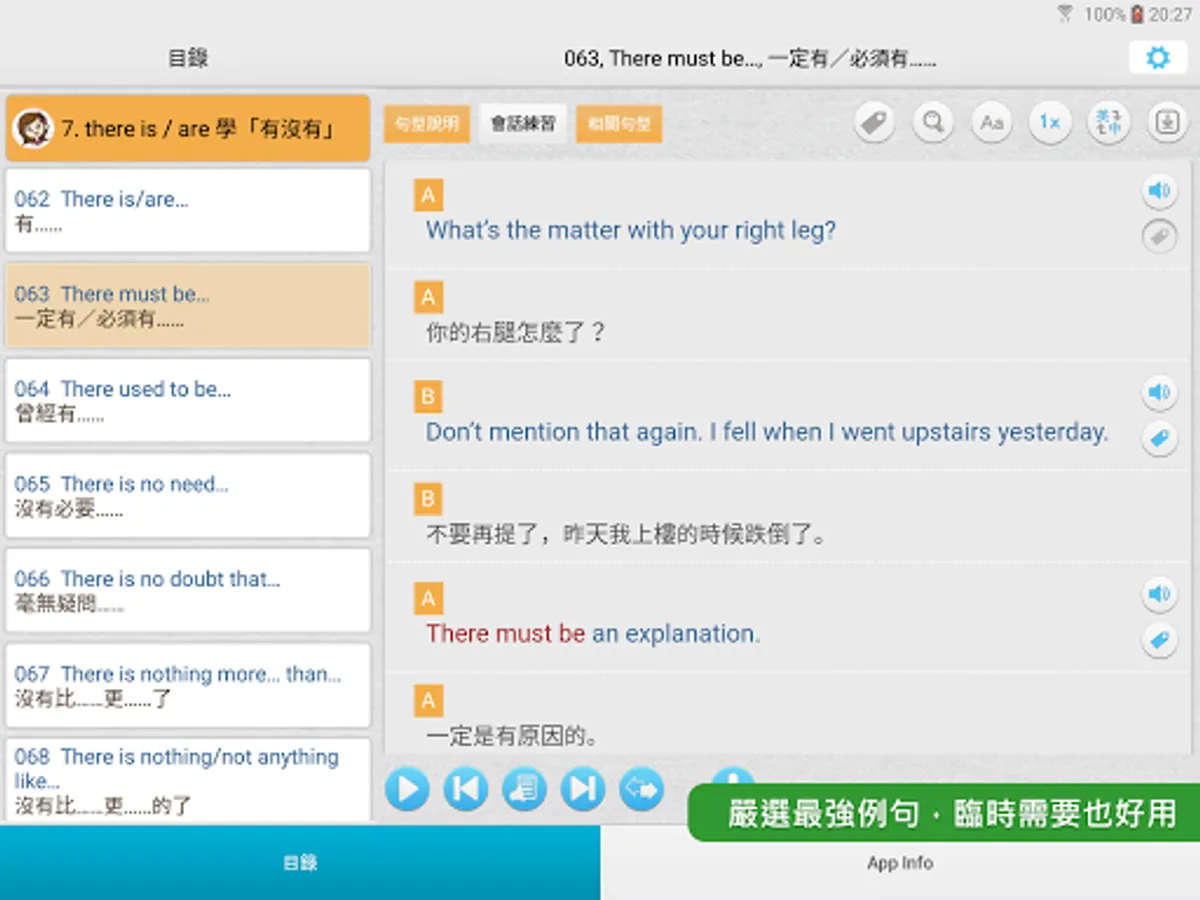Select the 目錄 bottom tab button
This screenshot has height=900, width=1200.
point(300,862)
